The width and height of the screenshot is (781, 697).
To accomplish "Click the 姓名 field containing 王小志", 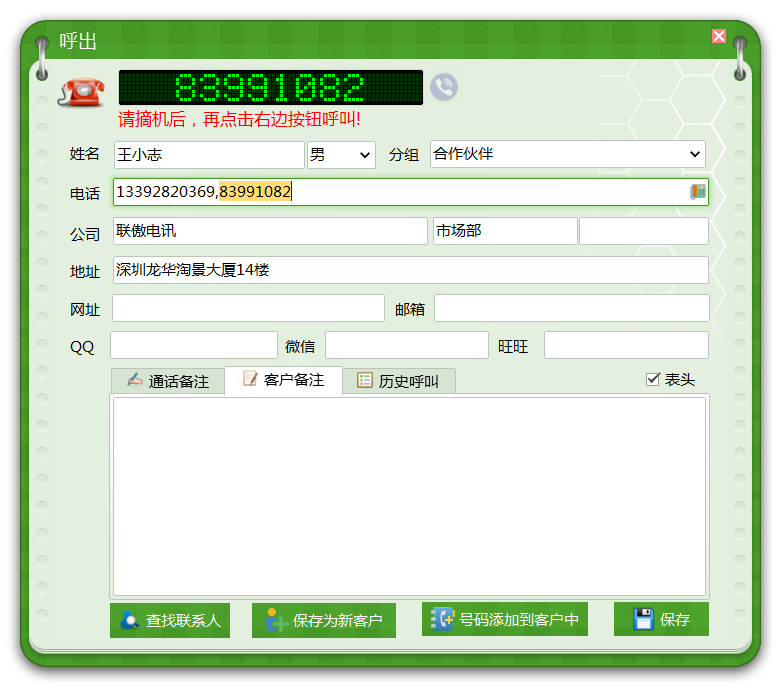I will coord(208,155).
